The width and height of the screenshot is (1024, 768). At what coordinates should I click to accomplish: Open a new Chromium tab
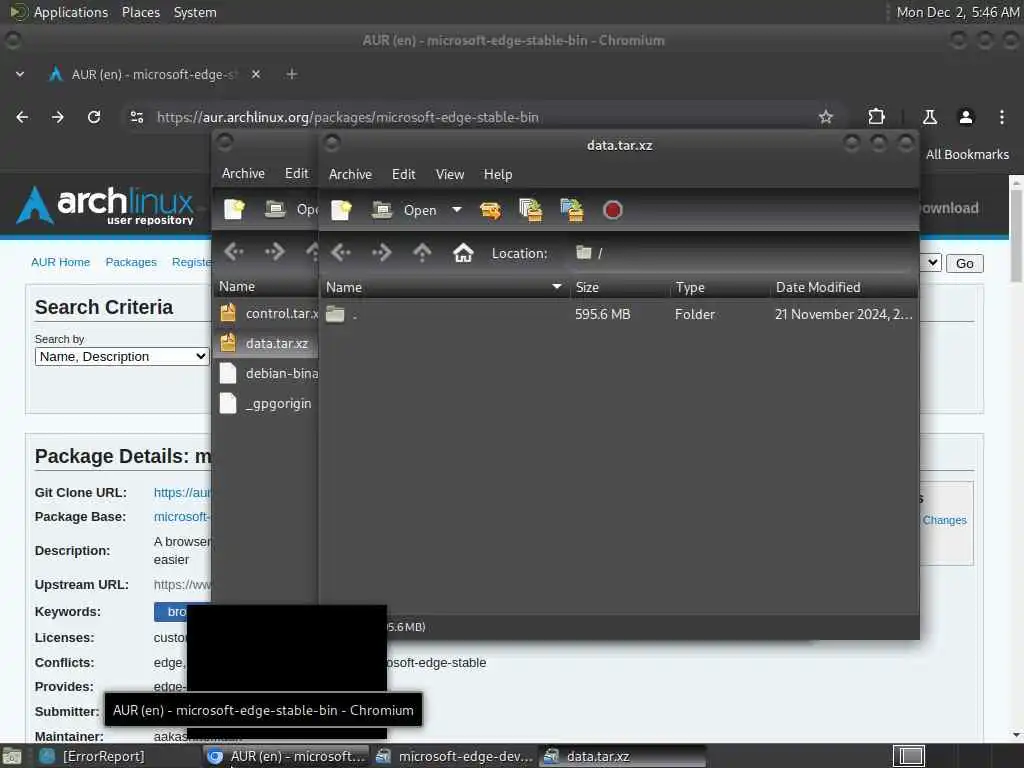point(292,74)
